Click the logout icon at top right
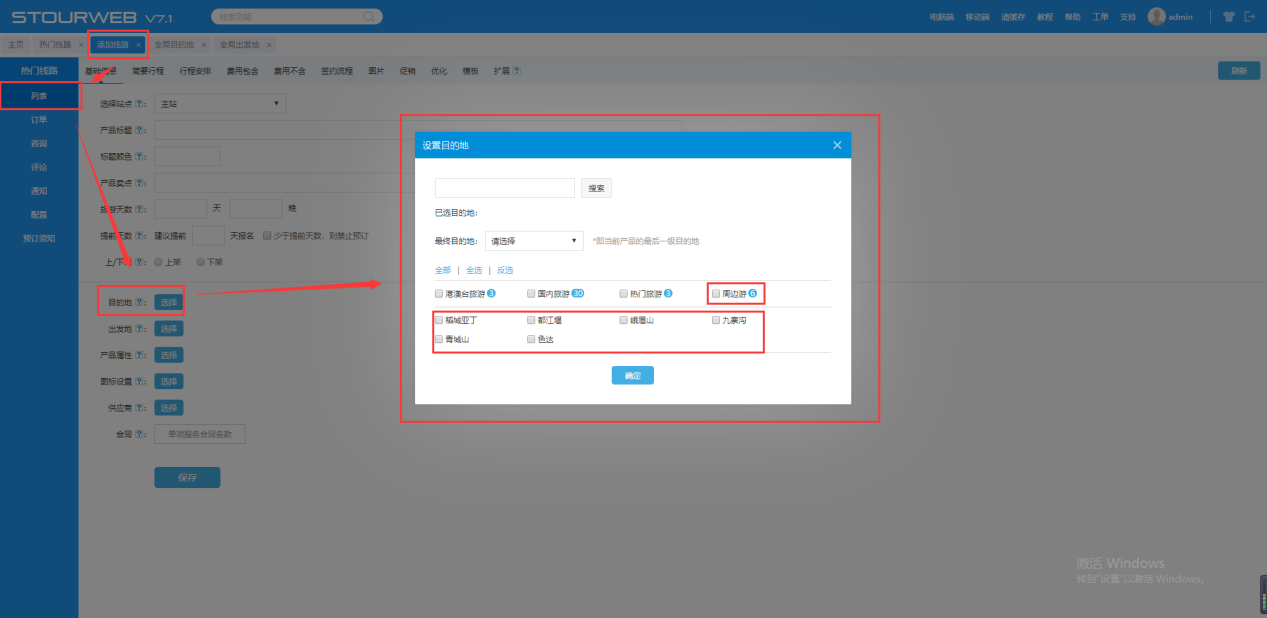Image resolution: width=1267 pixels, height=618 pixels. (1248, 17)
